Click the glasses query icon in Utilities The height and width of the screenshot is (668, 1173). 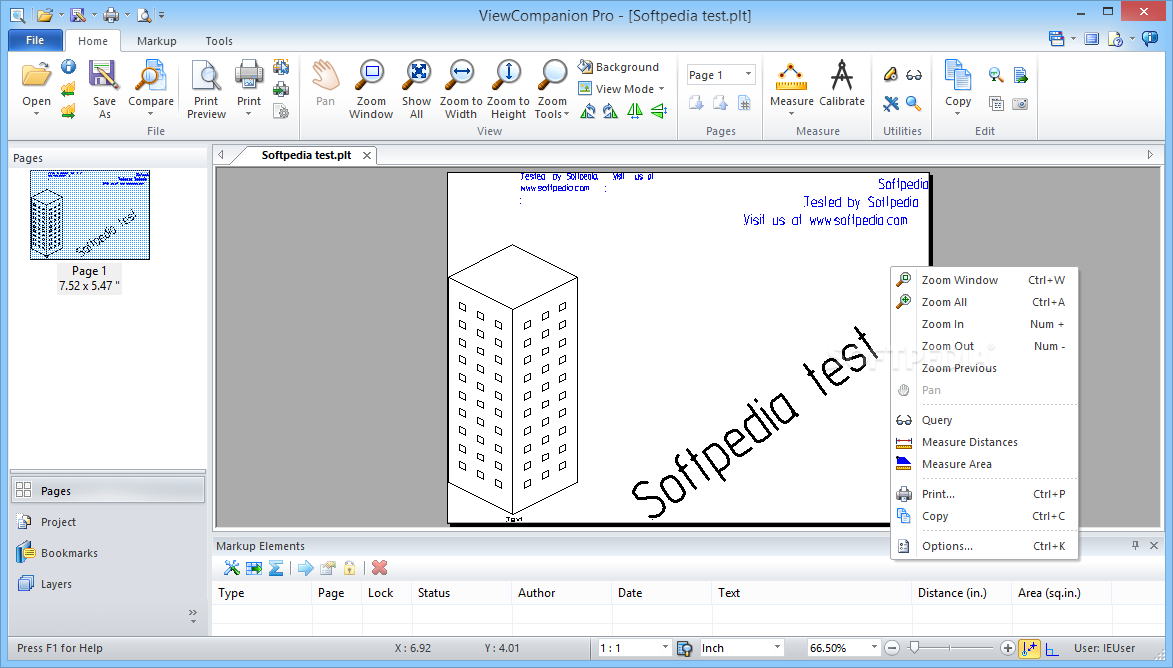coord(913,75)
